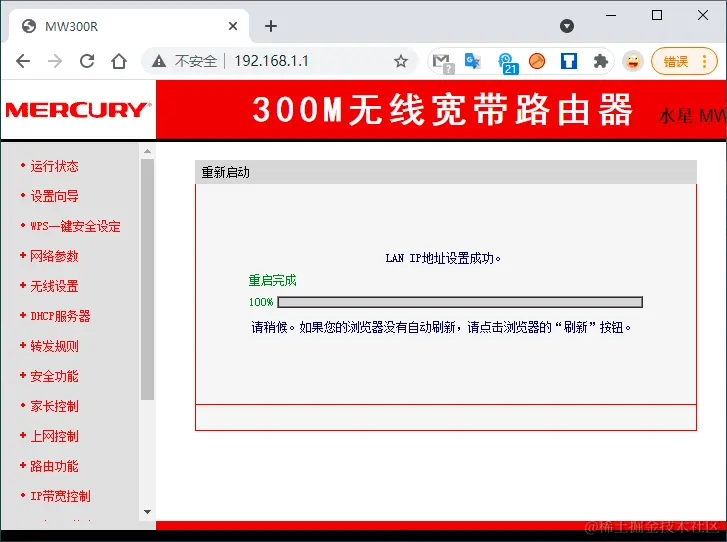Open 设置向导 in the sidebar

(54, 196)
